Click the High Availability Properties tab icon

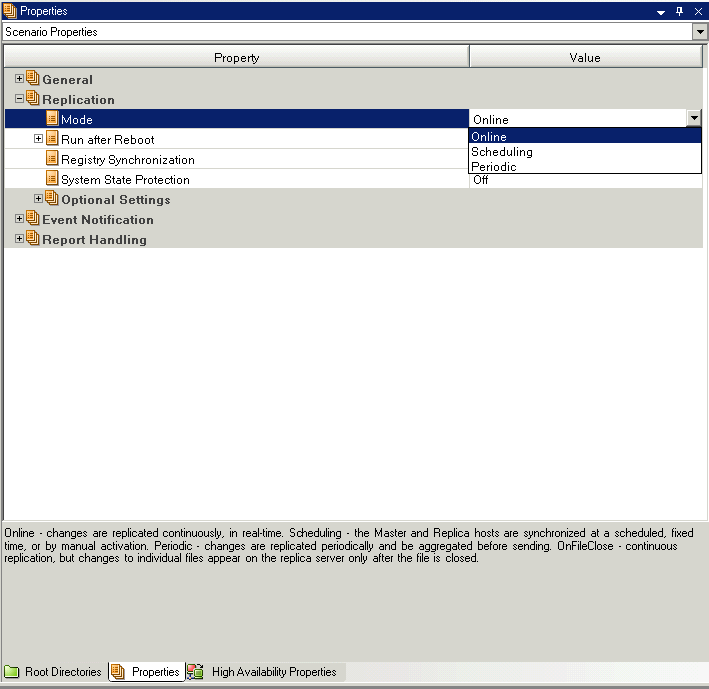pyautogui.click(x=195, y=672)
